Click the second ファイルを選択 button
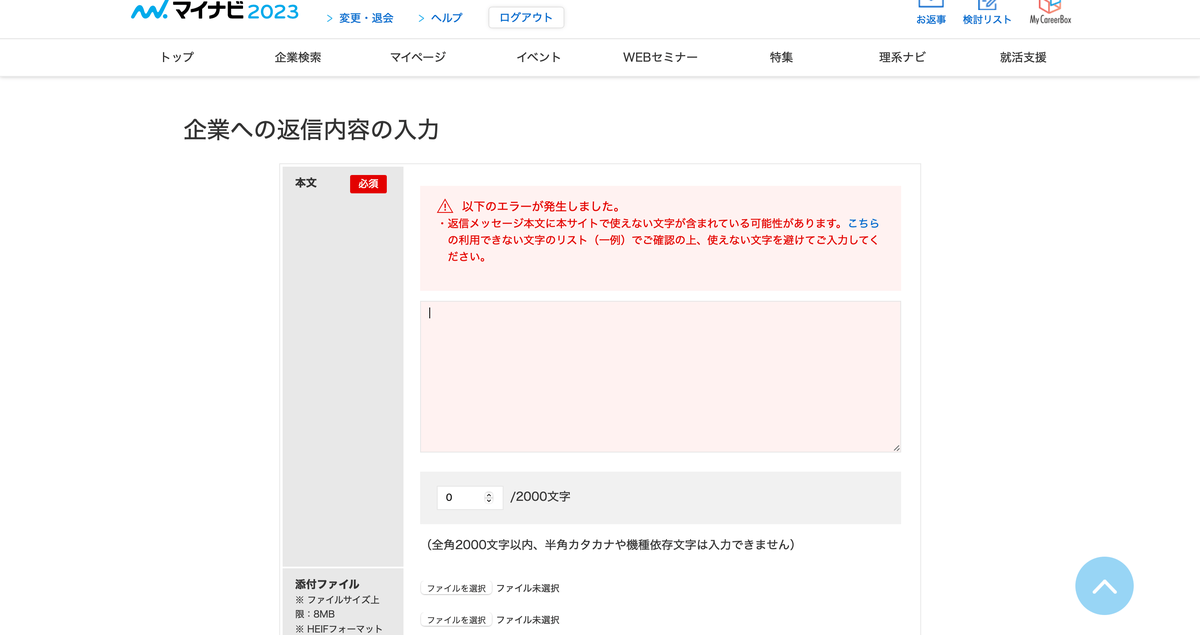Image resolution: width=1200 pixels, height=635 pixels. click(456, 620)
